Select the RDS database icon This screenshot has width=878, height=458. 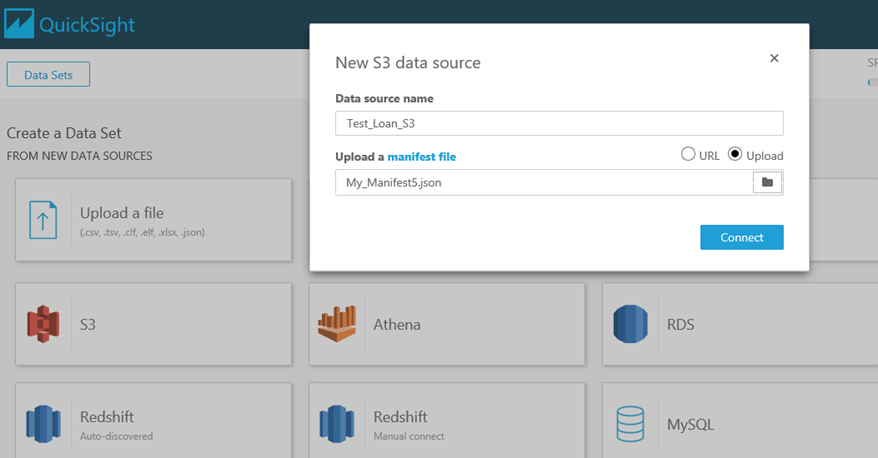[630, 324]
